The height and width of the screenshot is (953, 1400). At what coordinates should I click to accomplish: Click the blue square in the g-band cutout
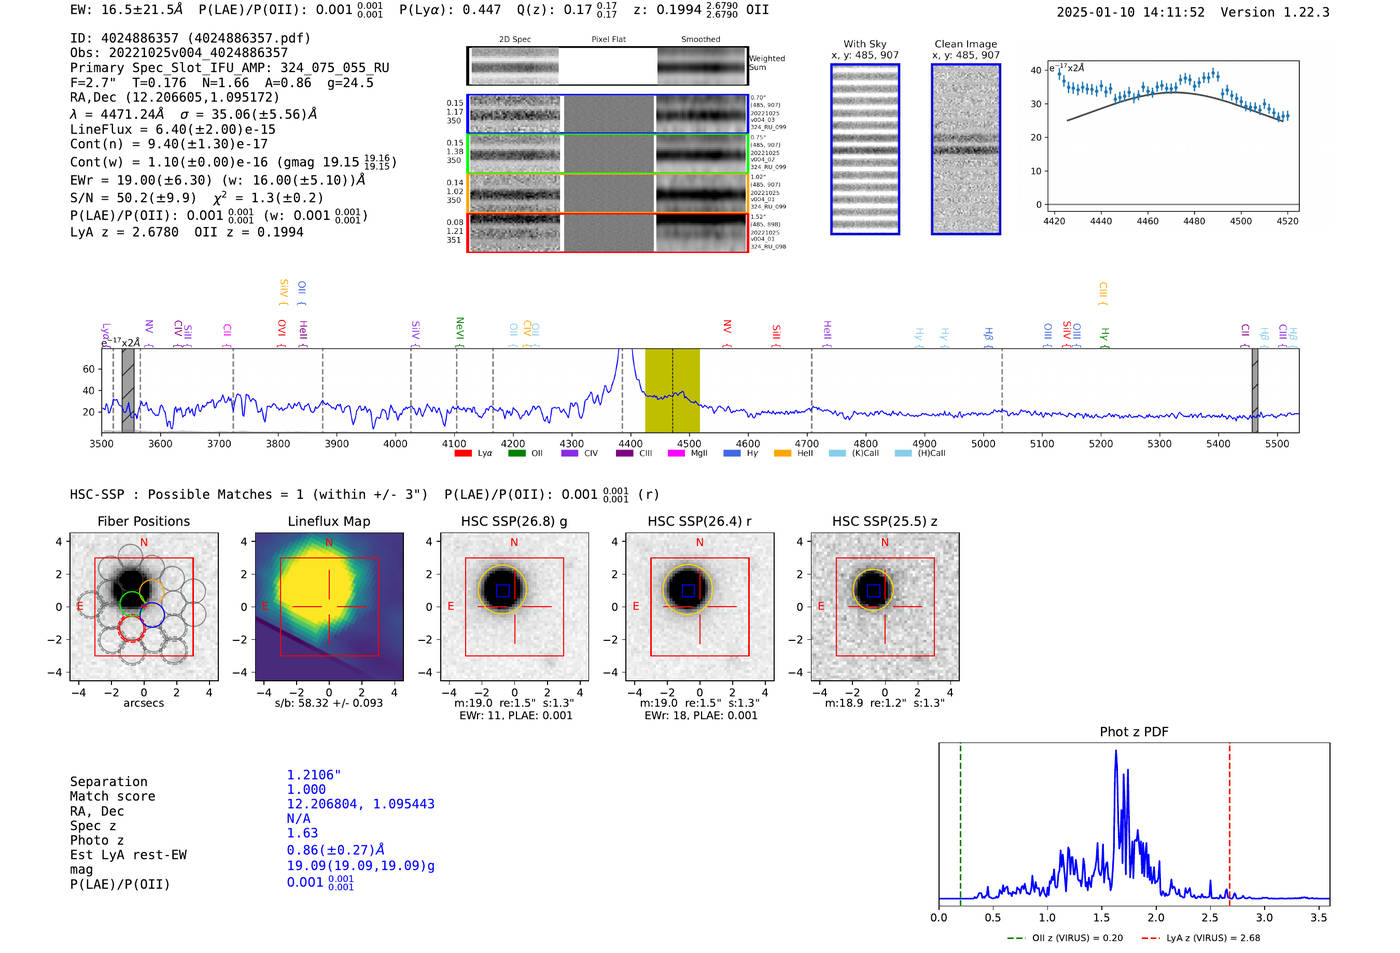tap(503, 591)
